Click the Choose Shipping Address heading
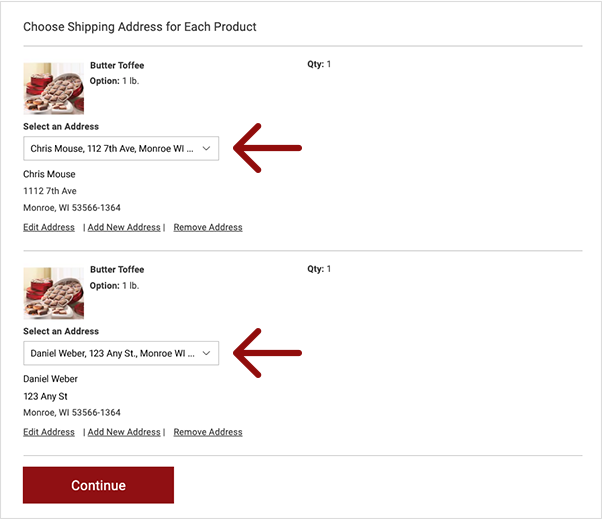Viewport: 602px width, 519px height. coord(140,27)
